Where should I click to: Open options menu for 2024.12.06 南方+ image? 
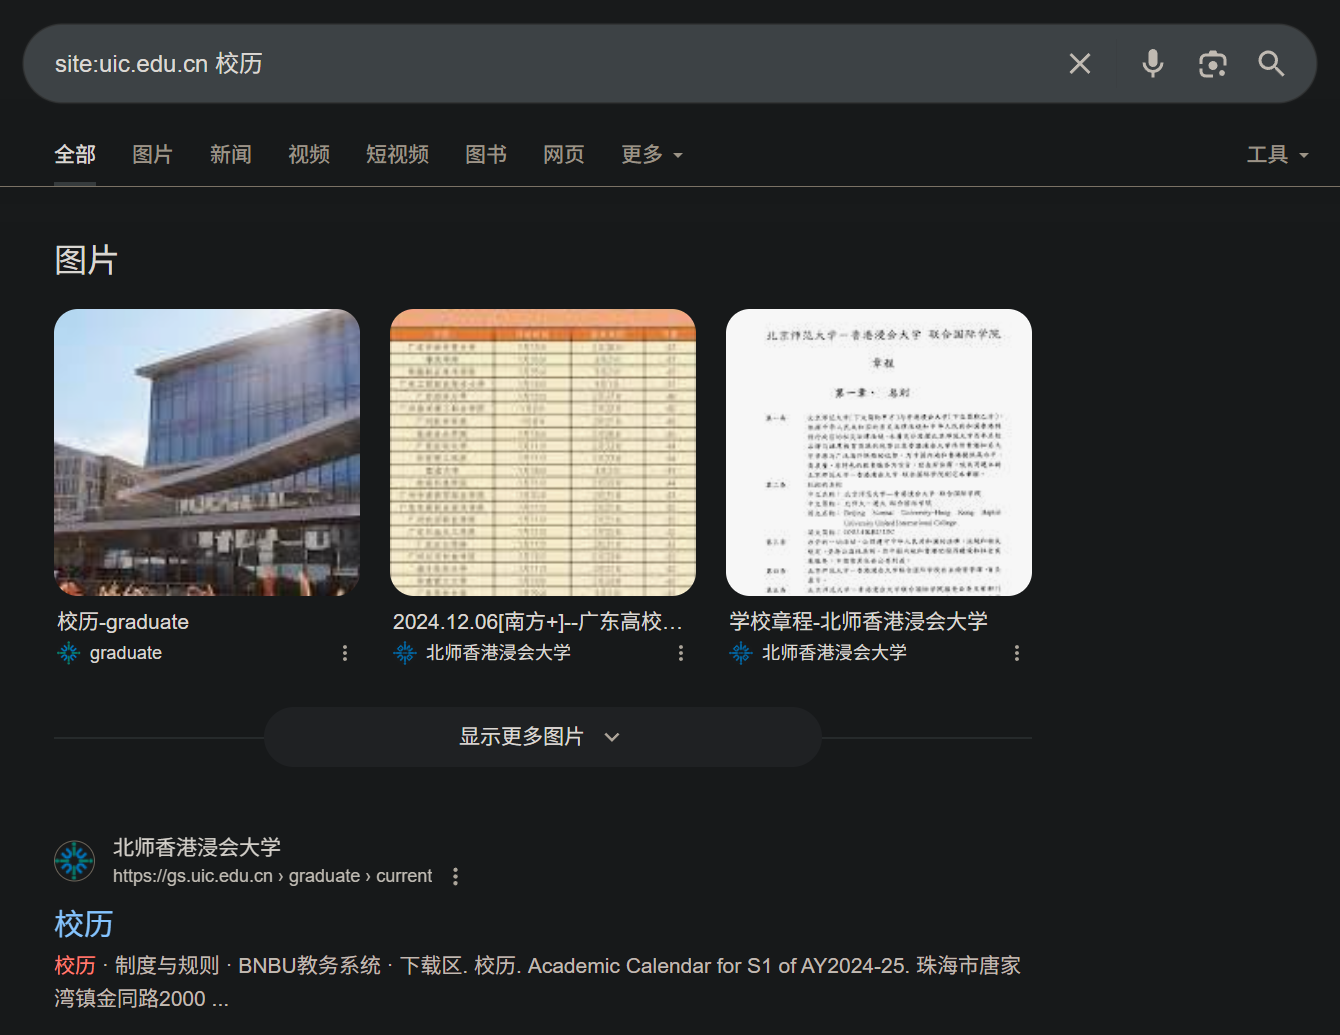(681, 653)
